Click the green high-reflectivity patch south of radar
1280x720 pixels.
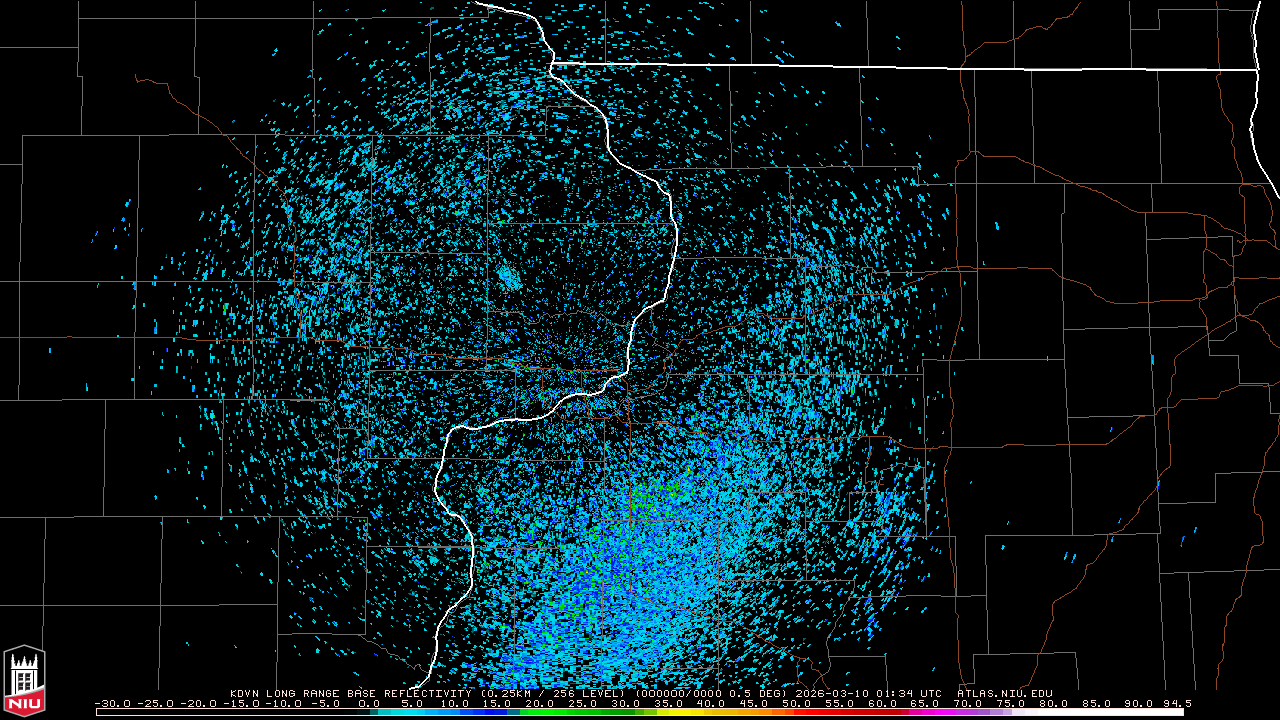(650, 494)
